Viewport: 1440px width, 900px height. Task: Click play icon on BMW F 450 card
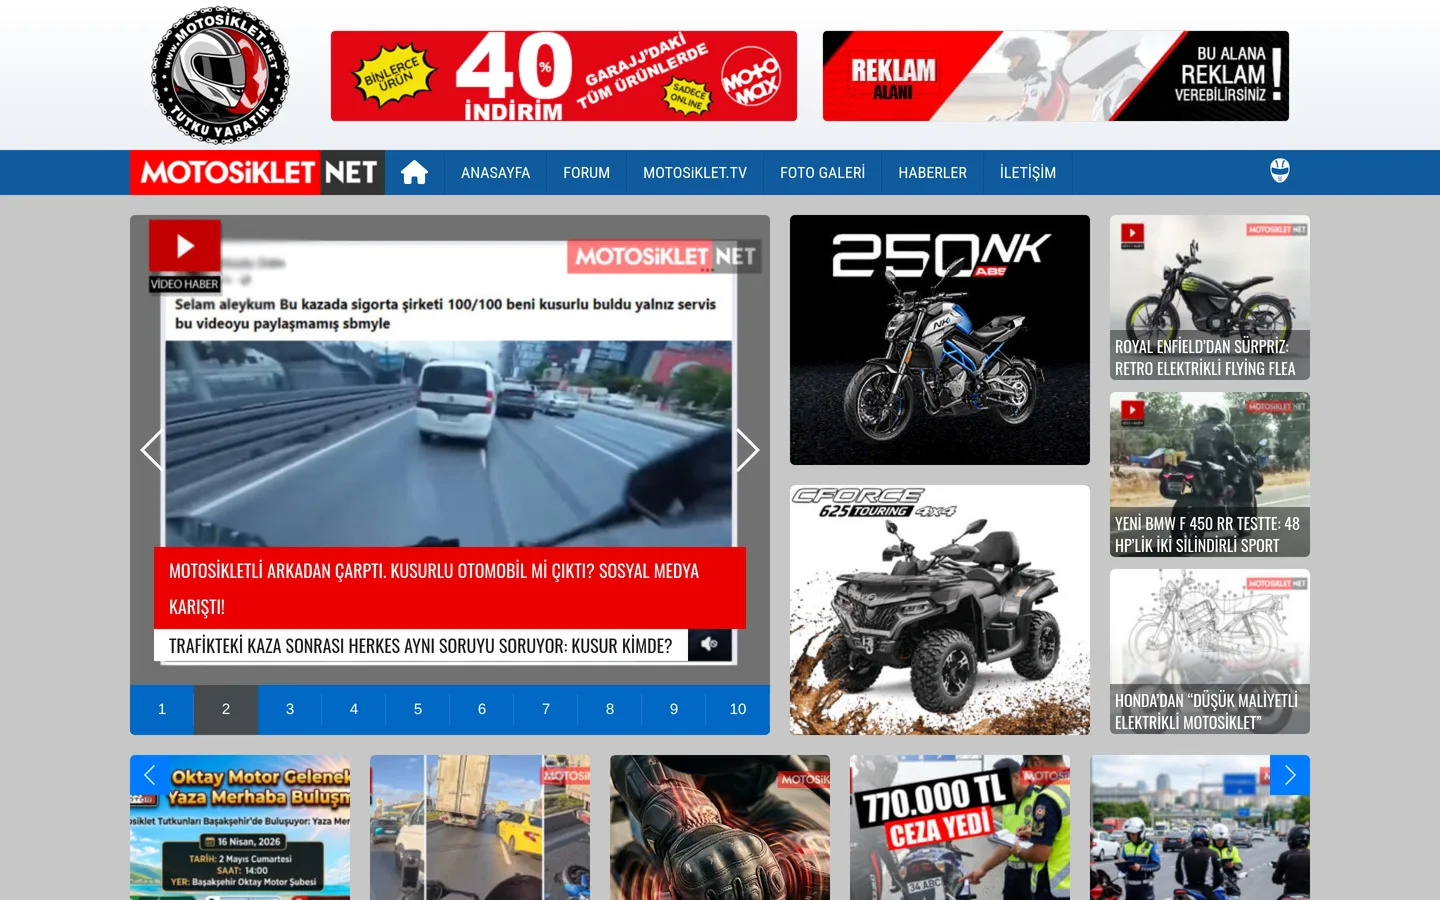pyautogui.click(x=1132, y=410)
